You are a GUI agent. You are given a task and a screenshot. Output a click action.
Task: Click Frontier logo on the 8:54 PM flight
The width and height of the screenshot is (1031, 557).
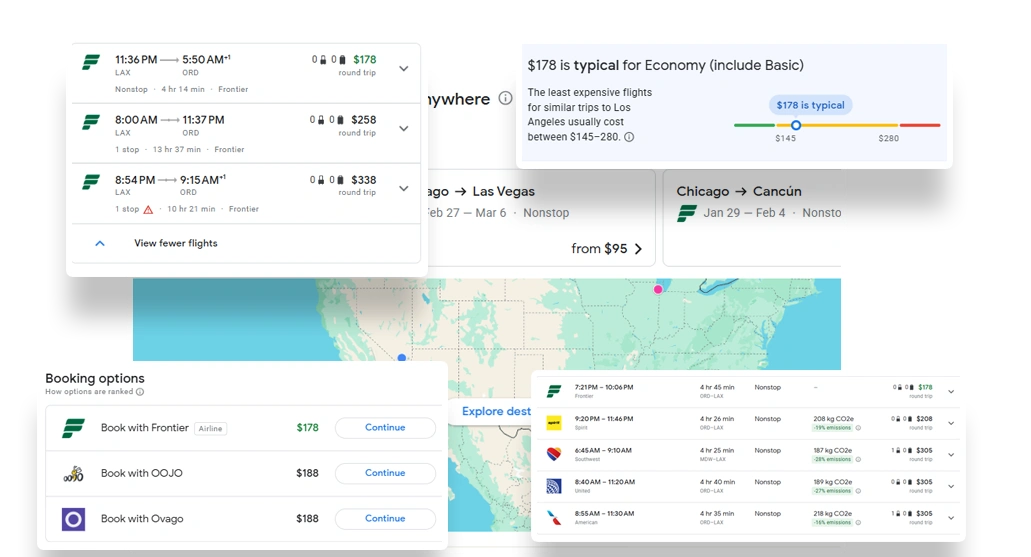click(91, 182)
